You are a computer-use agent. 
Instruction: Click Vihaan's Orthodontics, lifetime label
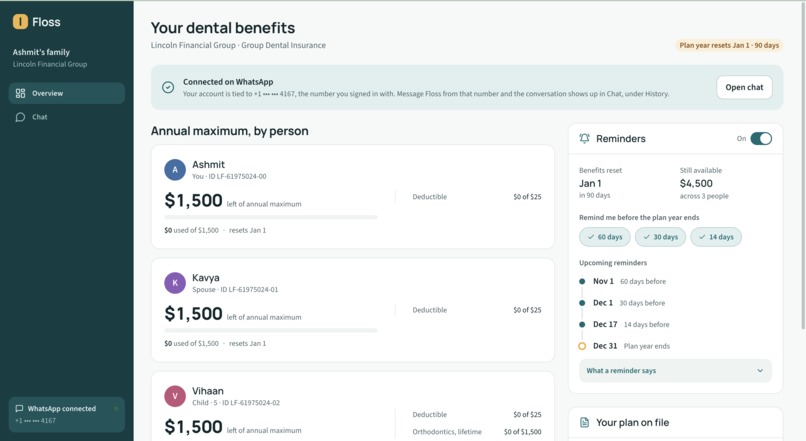tap(447, 432)
